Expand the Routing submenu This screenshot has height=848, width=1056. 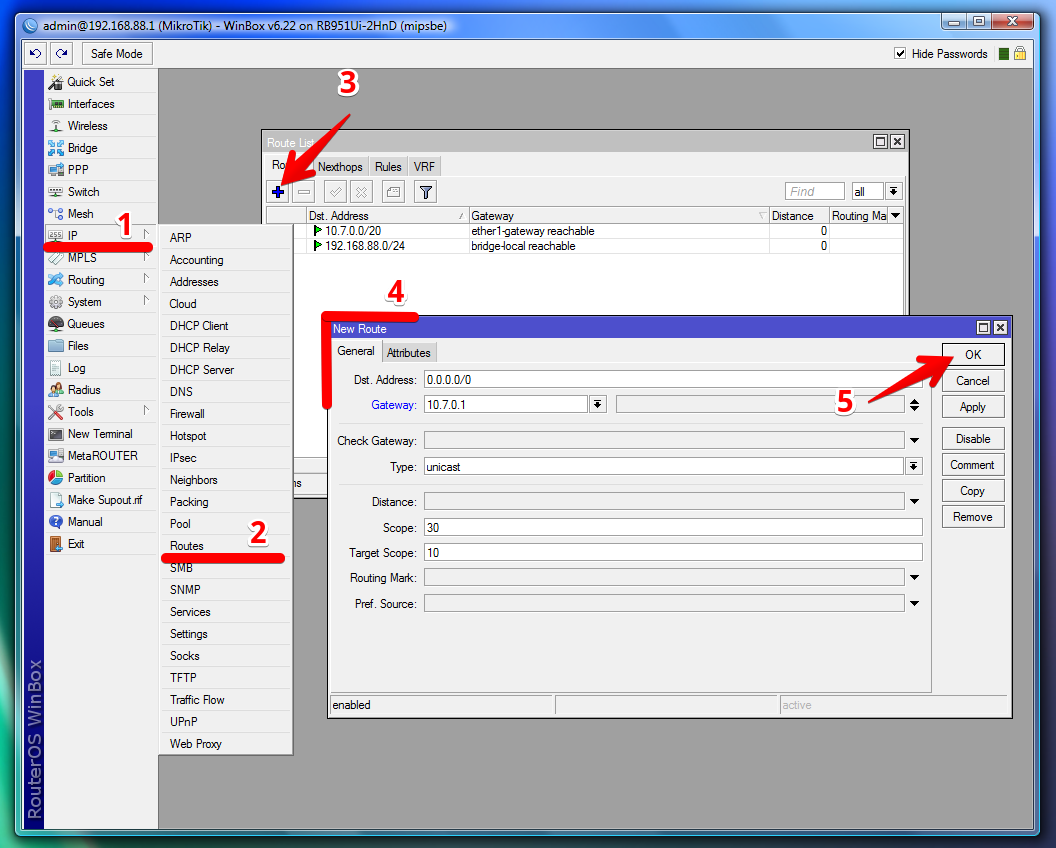101,280
